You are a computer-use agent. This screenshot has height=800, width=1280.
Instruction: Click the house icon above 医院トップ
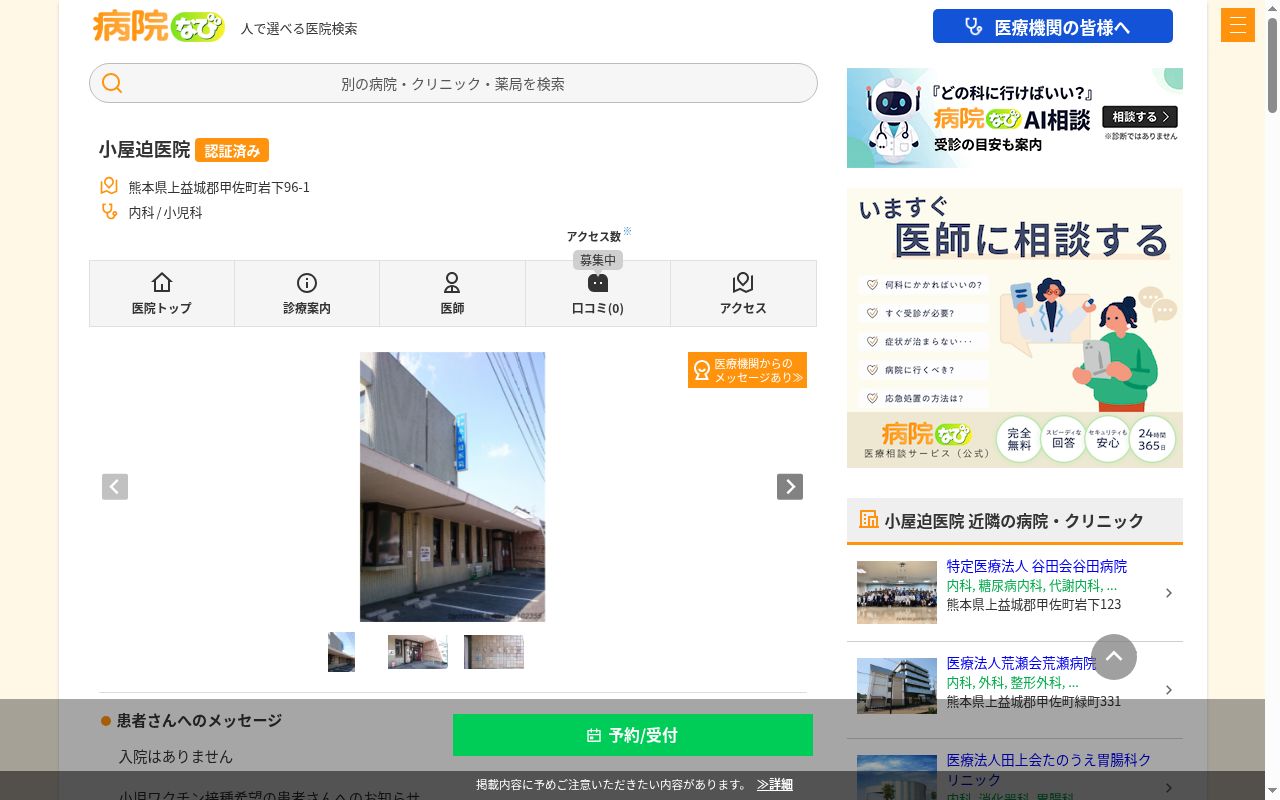coord(161,282)
